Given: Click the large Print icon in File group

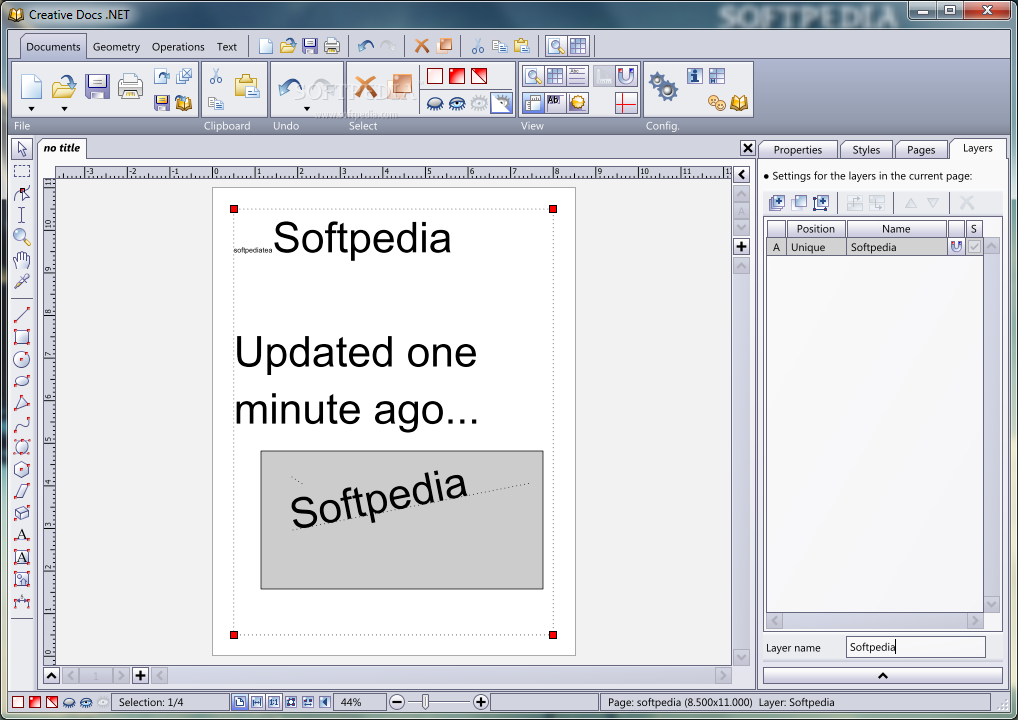Looking at the screenshot, I should [130, 86].
